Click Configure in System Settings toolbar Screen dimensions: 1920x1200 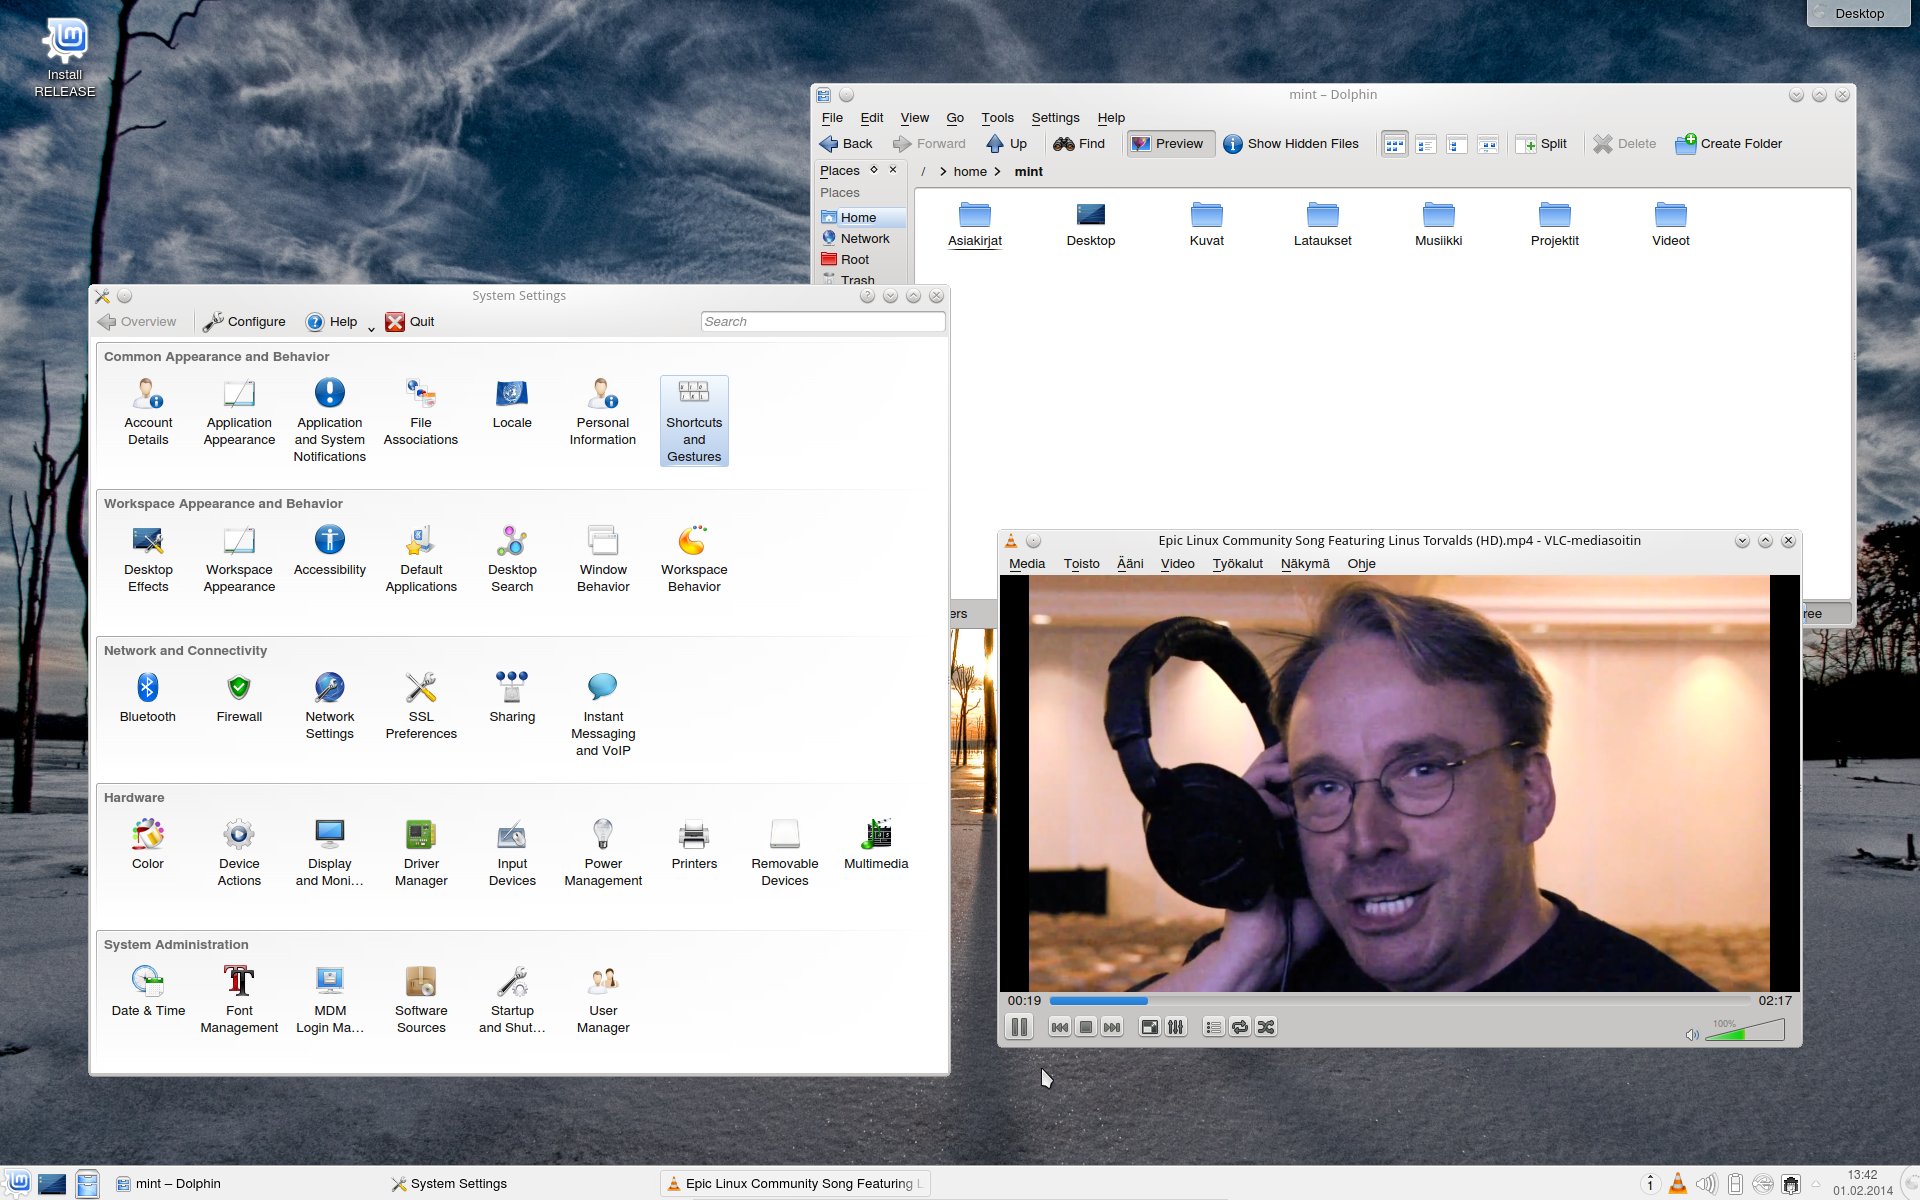[x=244, y=322]
